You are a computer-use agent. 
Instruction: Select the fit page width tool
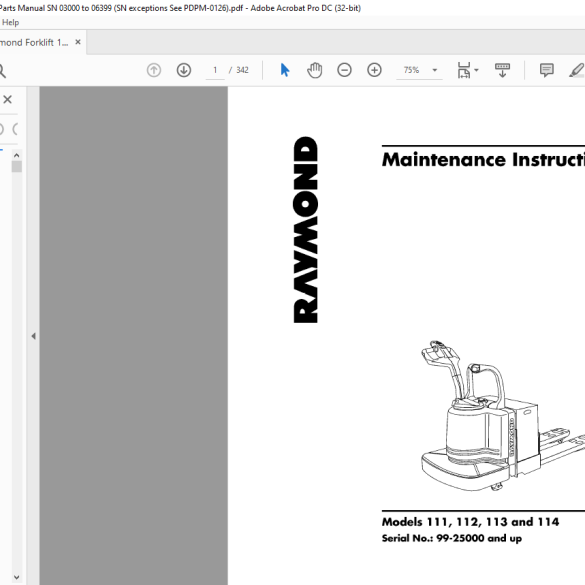click(464, 70)
